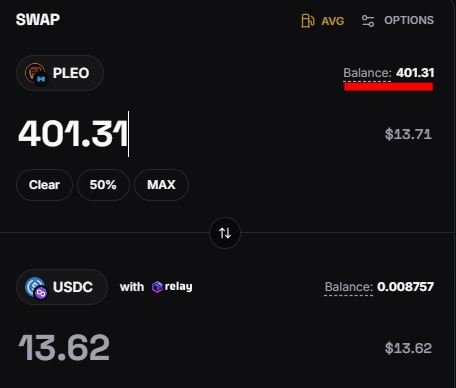Set amount to 50%
The height and width of the screenshot is (388, 456).
103,185
